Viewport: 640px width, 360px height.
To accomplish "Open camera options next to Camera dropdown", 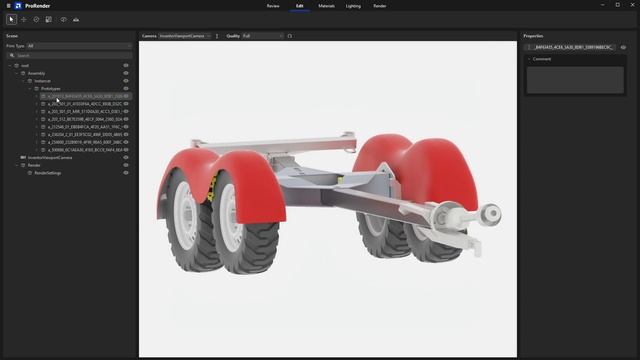I will 217,36.
